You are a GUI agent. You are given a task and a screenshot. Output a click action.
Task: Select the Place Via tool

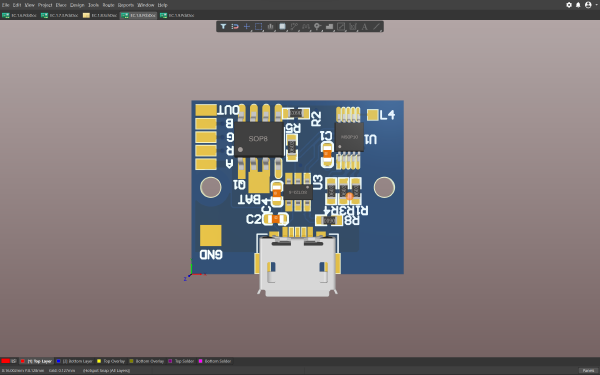point(317,26)
